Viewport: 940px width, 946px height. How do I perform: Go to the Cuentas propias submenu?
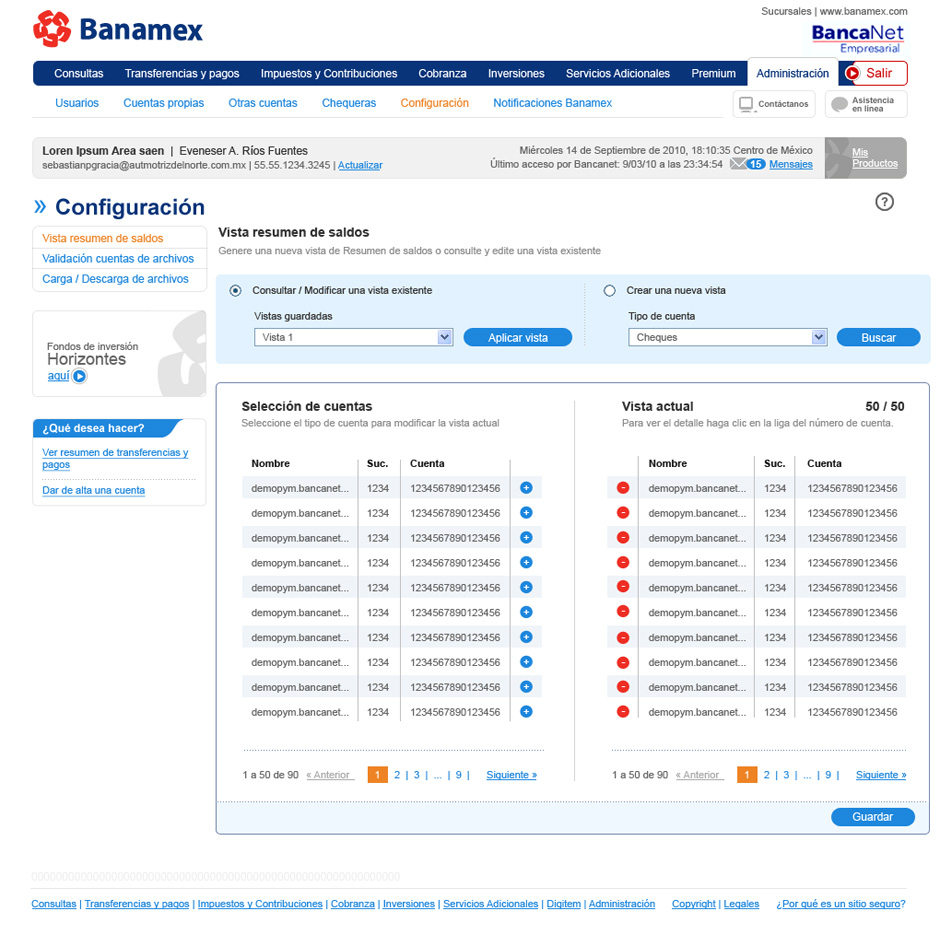[164, 103]
